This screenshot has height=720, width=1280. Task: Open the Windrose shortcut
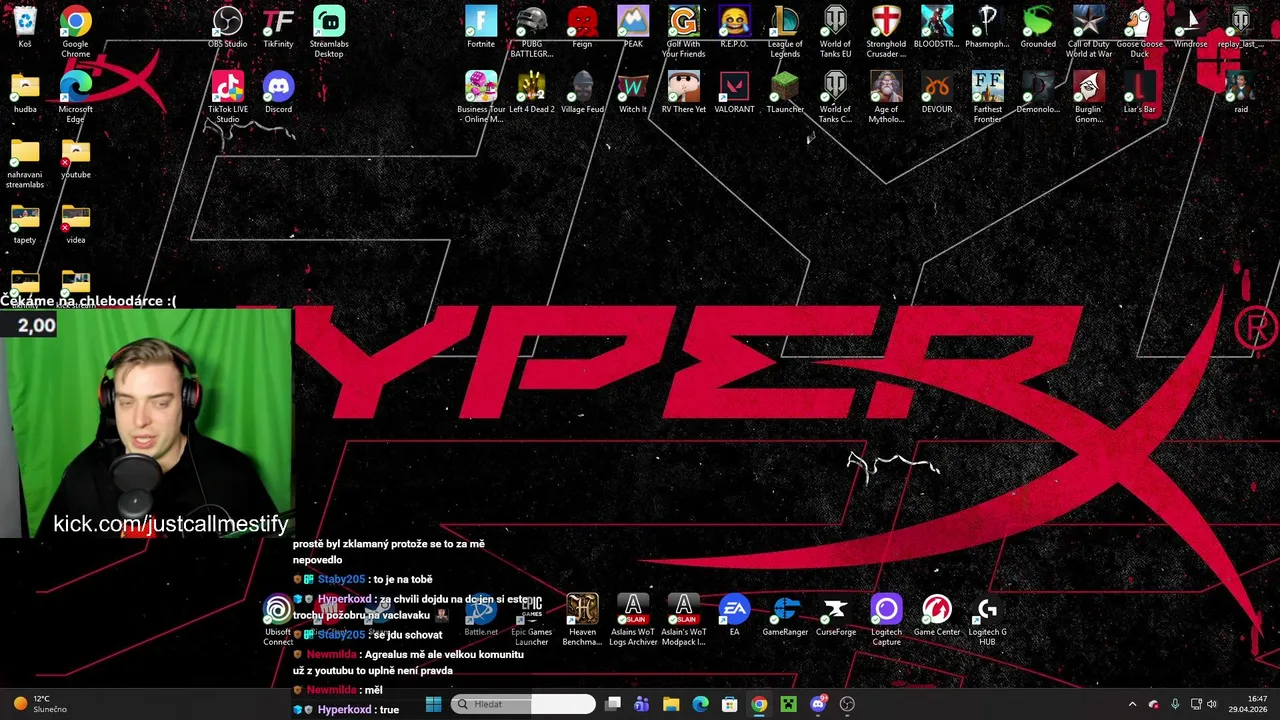tap(1190, 28)
